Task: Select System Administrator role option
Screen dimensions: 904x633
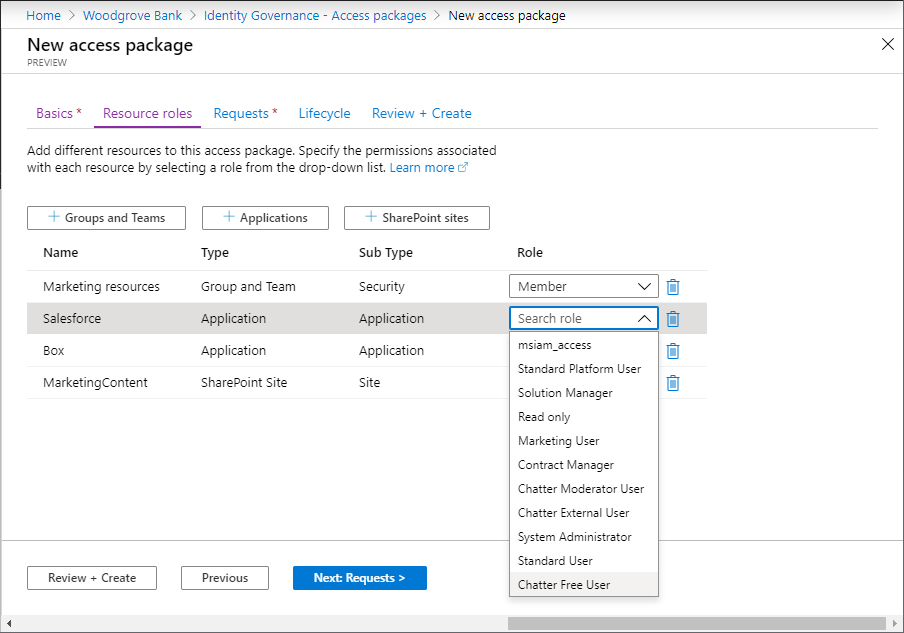Action: (x=574, y=537)
